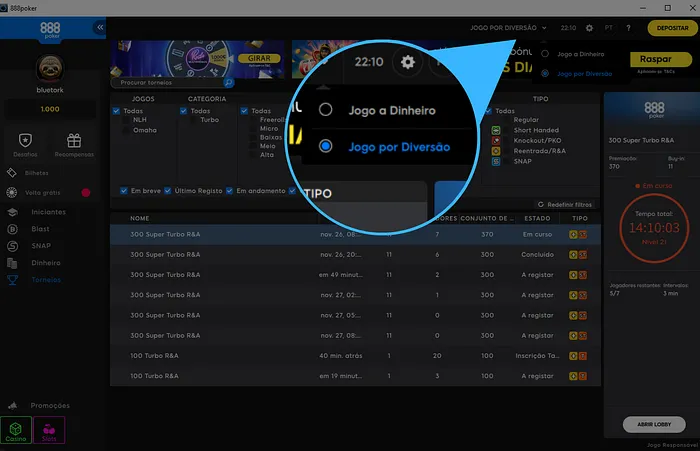The width and height of the screenshot is (700, 451).
Task: Check the Turbo category filter
Action: point(194,120)
